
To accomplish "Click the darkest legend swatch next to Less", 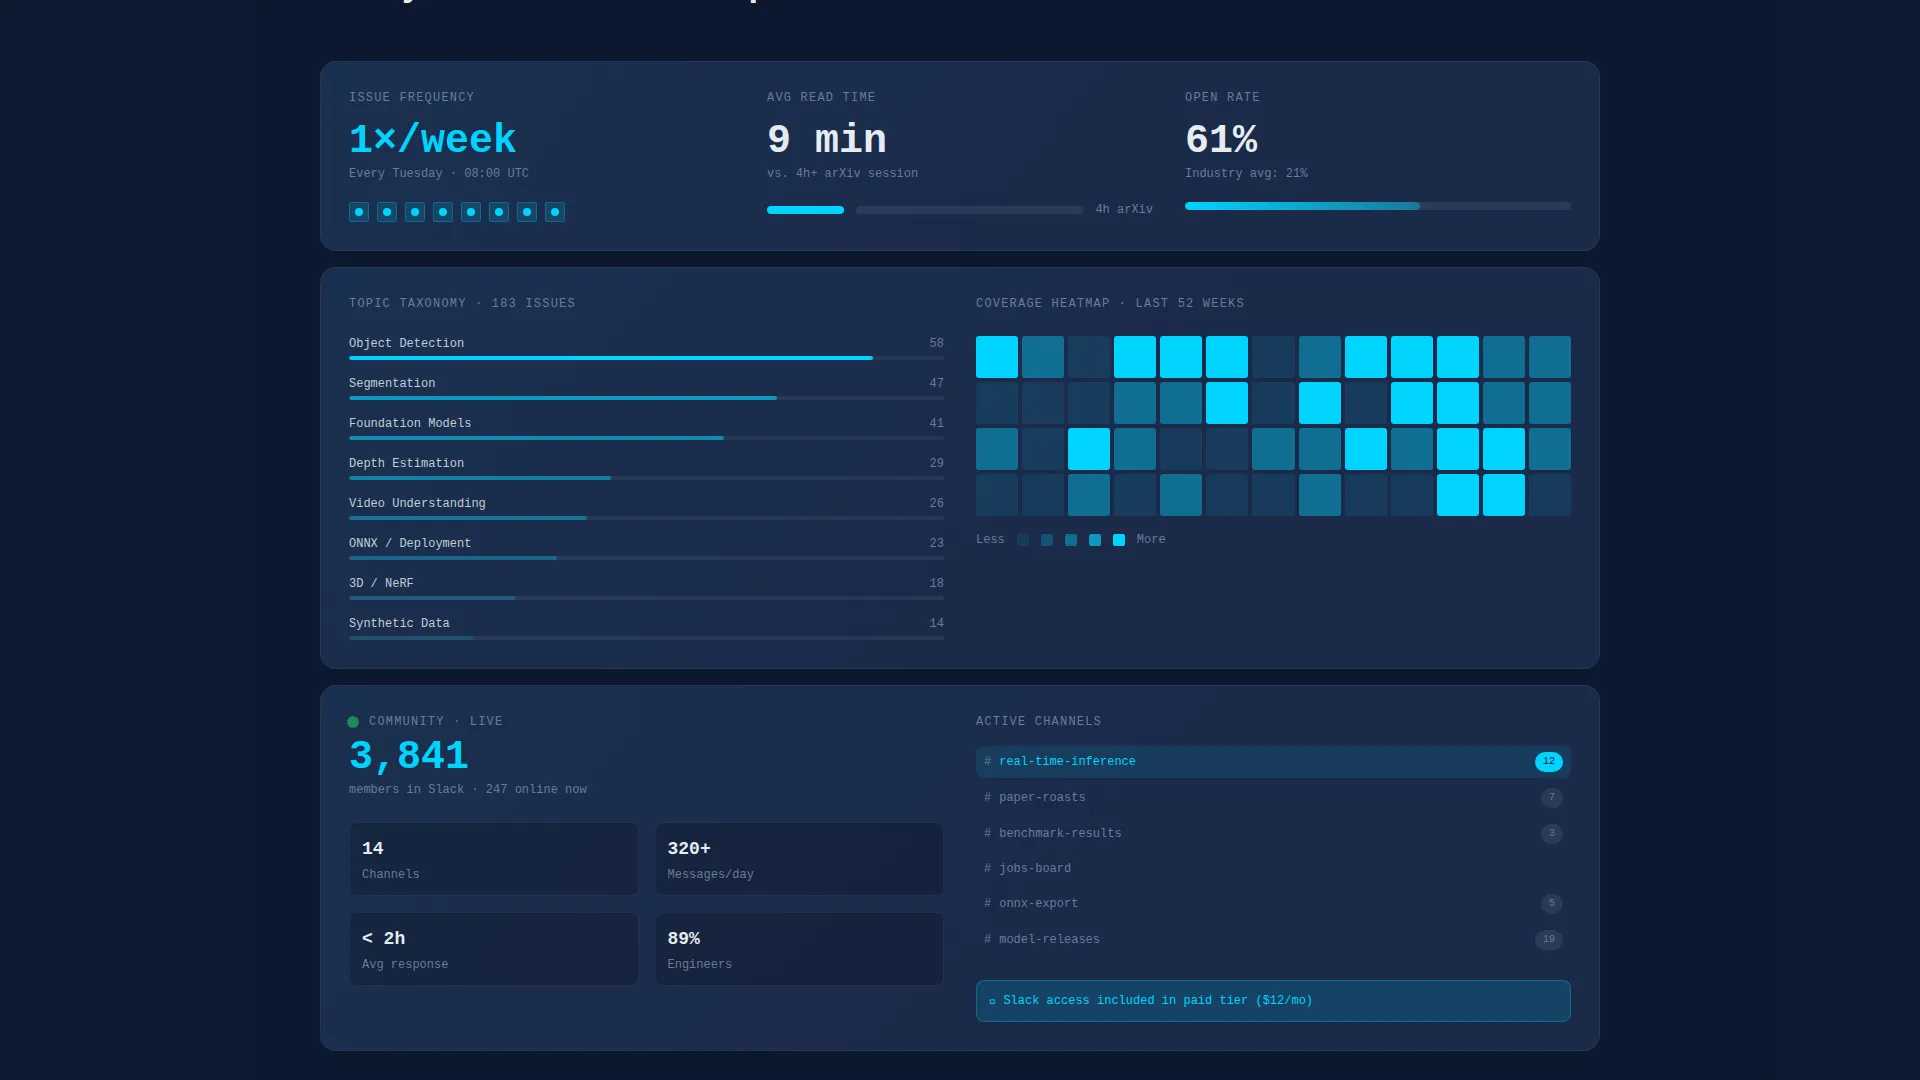I will tap(1023, 540).
